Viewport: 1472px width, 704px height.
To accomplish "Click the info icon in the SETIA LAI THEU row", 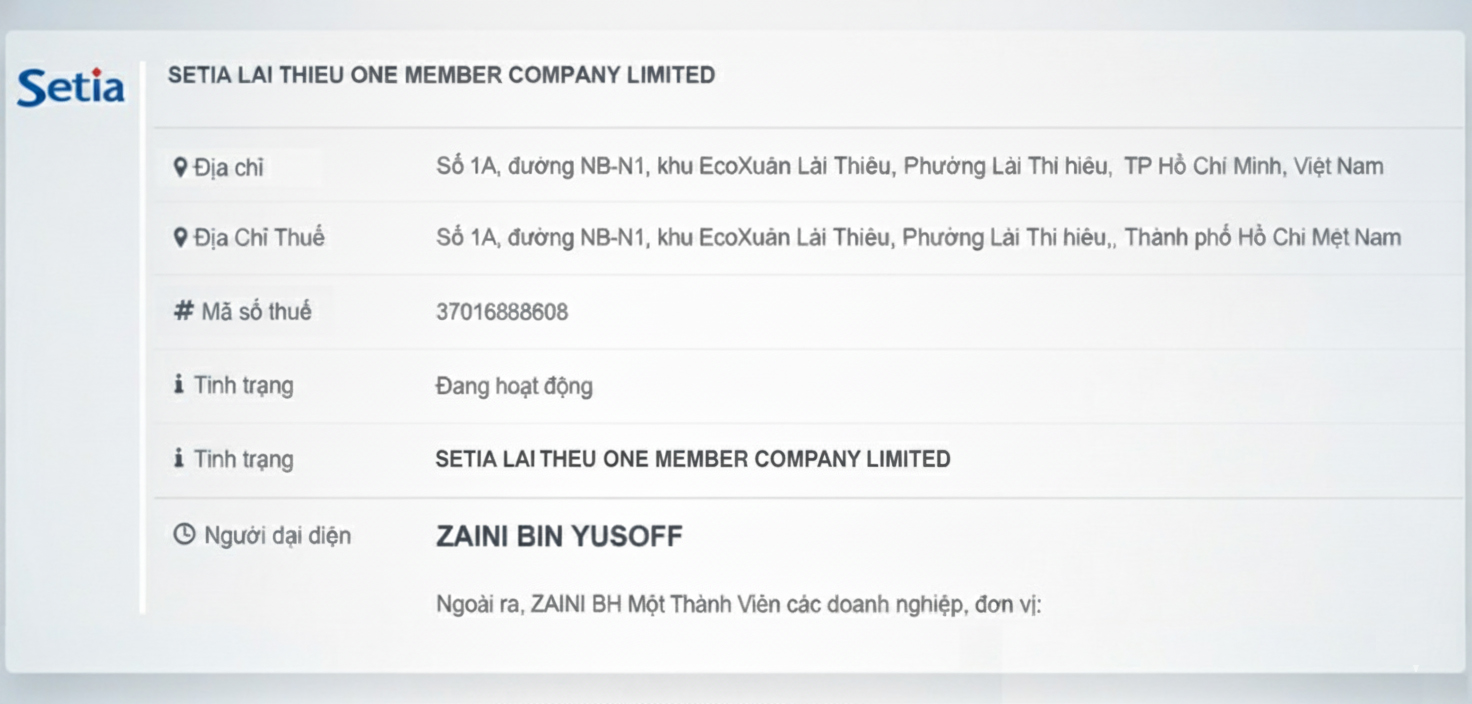I will pos(179,459).
